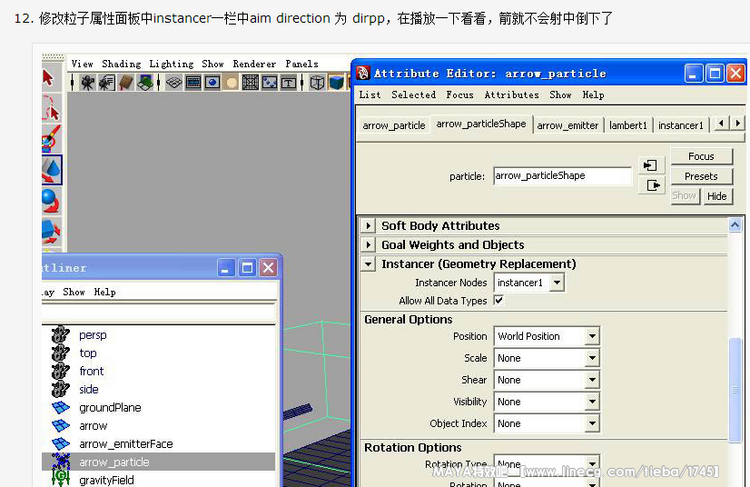Screen dimensions: 750x487
Task: Click the right tab-scroll arrow button
Action: click(737, 123)
